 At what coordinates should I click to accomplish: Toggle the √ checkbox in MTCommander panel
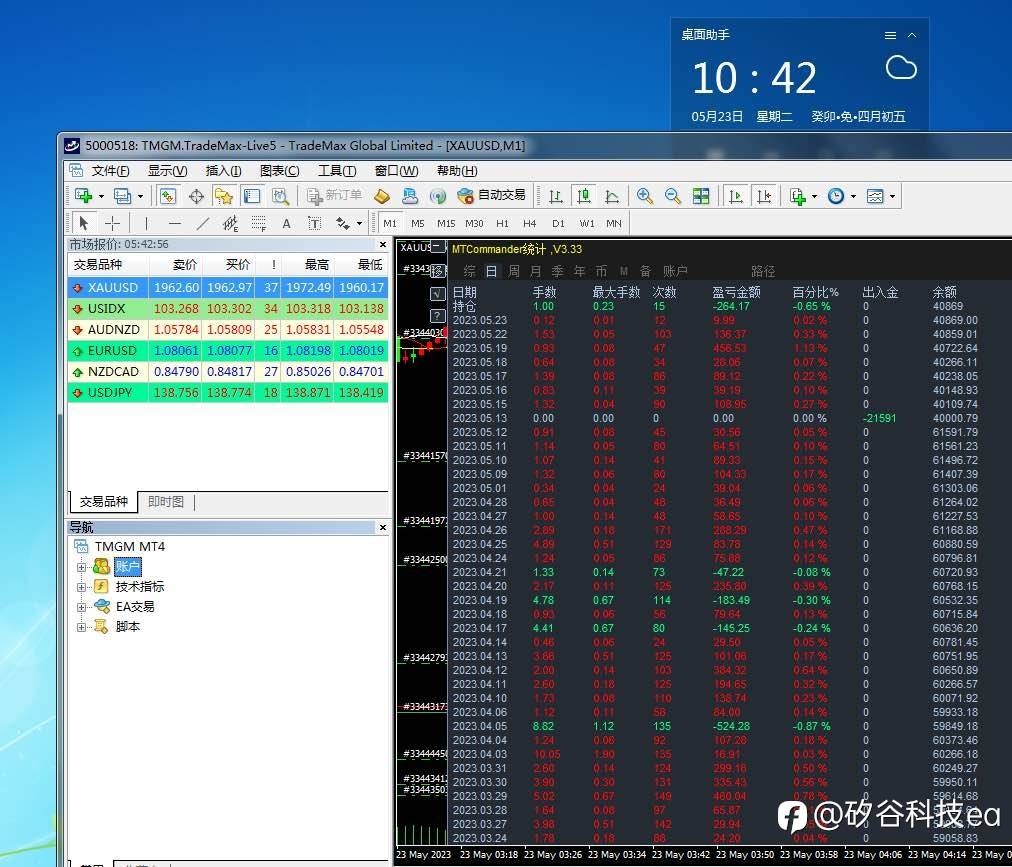coord(437,293)
